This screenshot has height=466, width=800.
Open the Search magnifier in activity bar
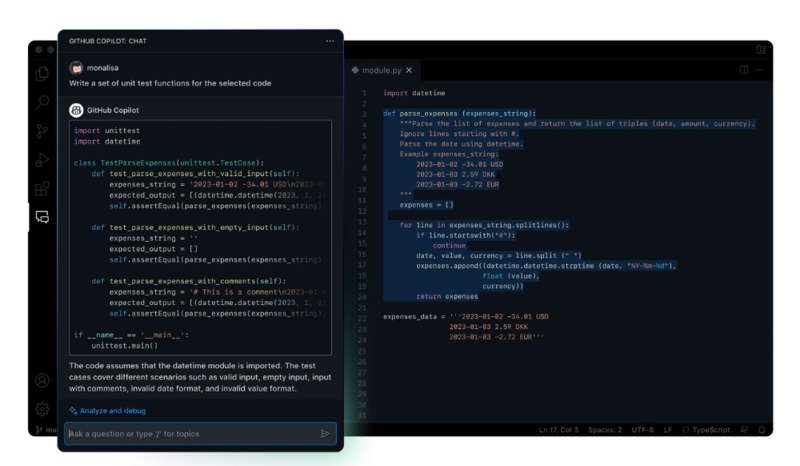[x=42, y=102]
